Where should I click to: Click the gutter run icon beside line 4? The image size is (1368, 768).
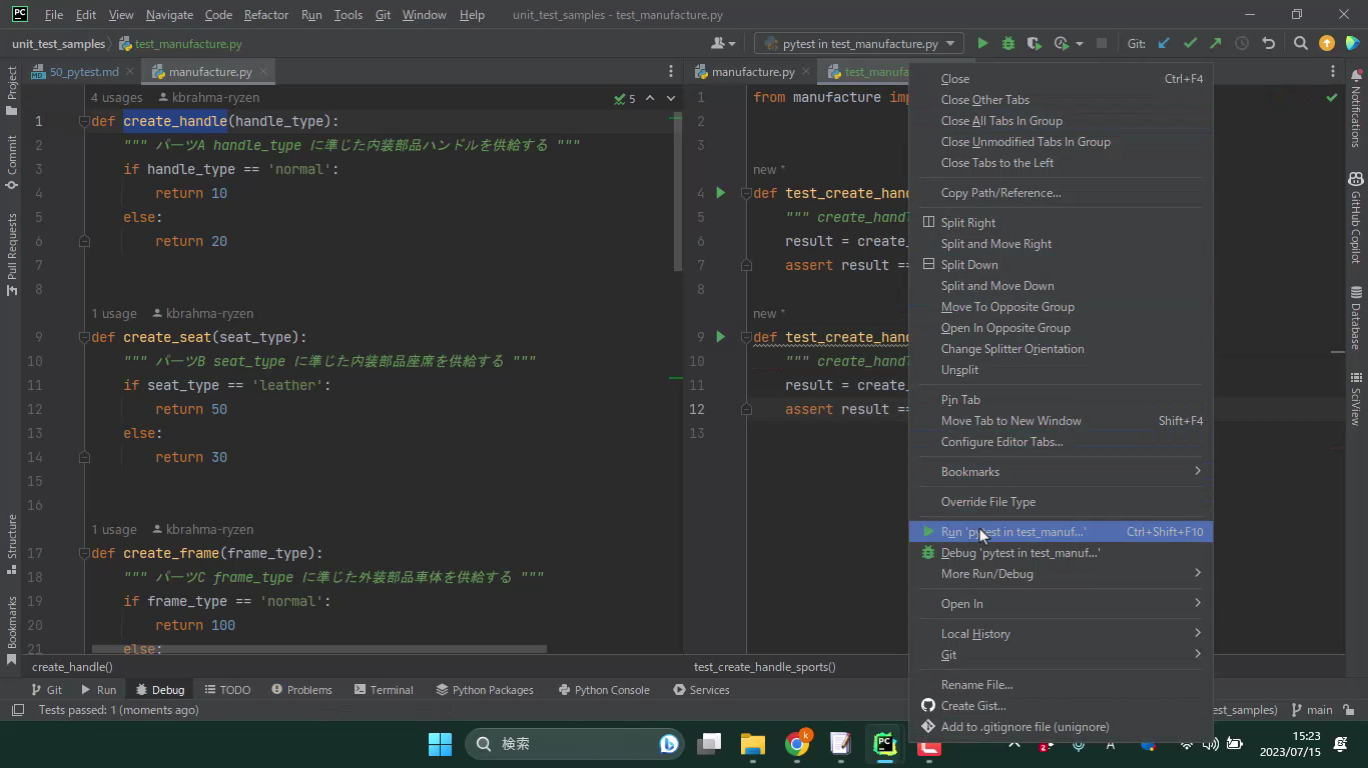[x=720, y=193]
